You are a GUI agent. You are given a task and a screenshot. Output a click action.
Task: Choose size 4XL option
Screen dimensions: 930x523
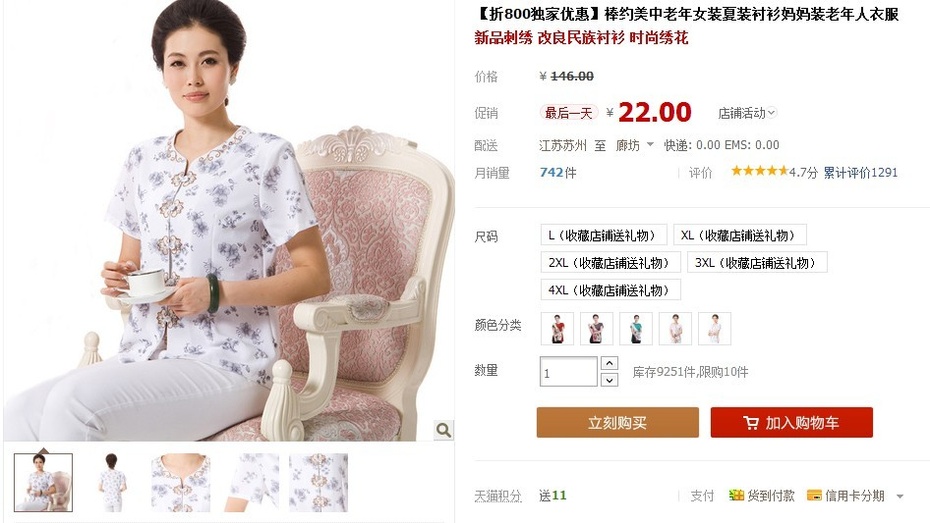pos(610,290)
